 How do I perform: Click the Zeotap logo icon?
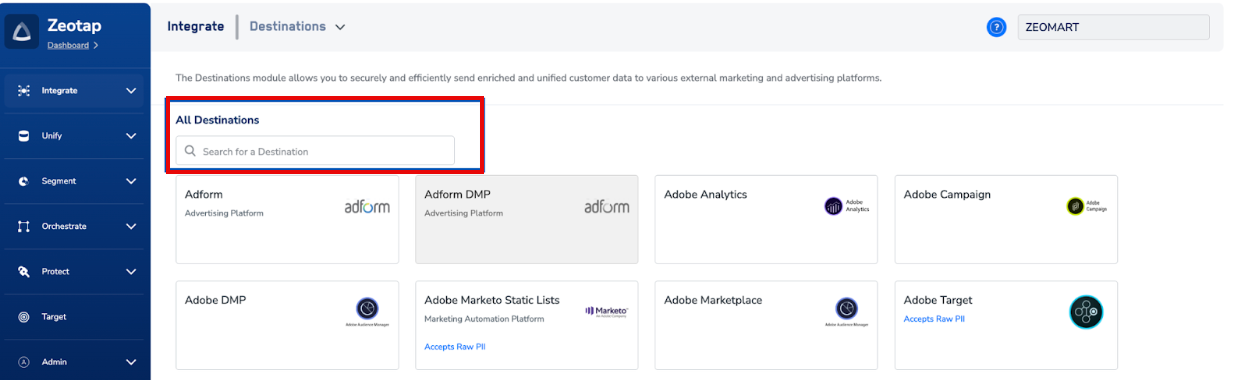click(x=22, y=33)
